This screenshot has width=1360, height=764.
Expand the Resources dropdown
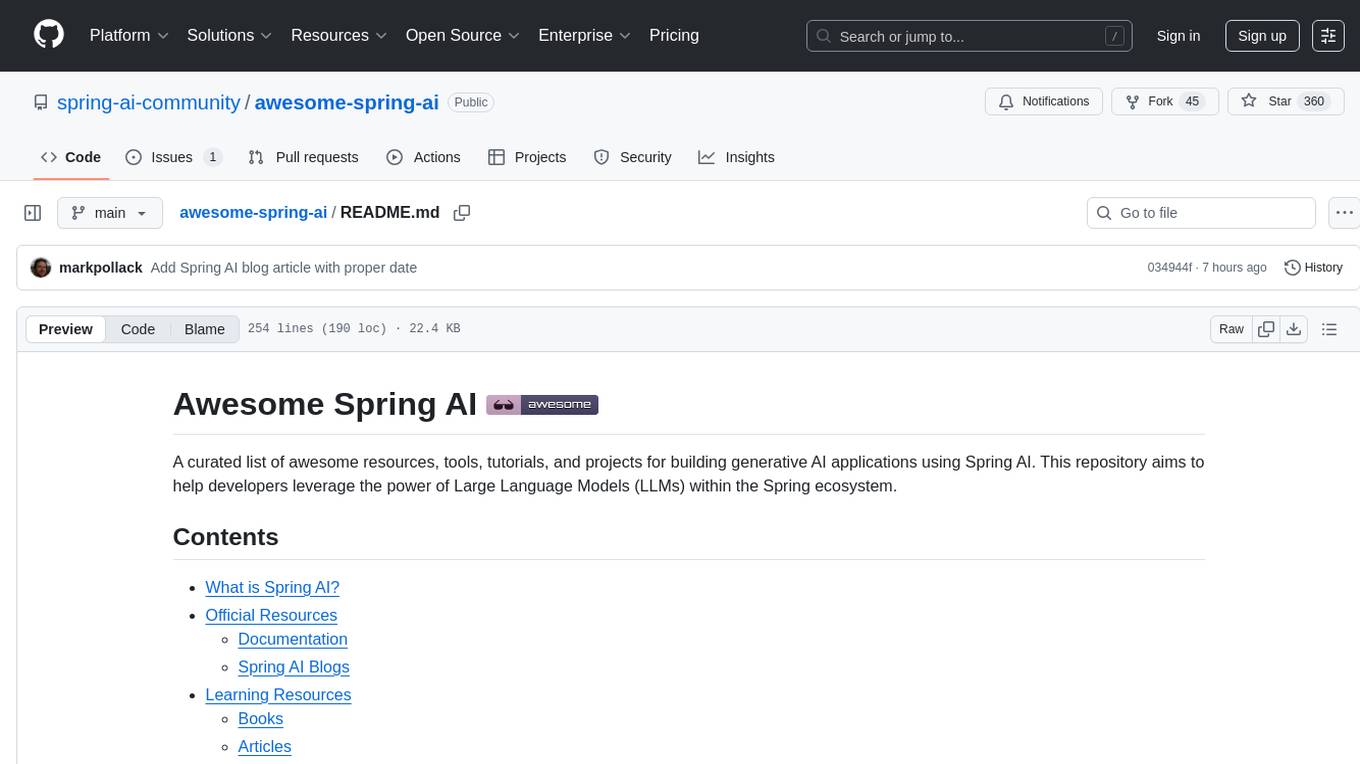click(x=339, y=35)
